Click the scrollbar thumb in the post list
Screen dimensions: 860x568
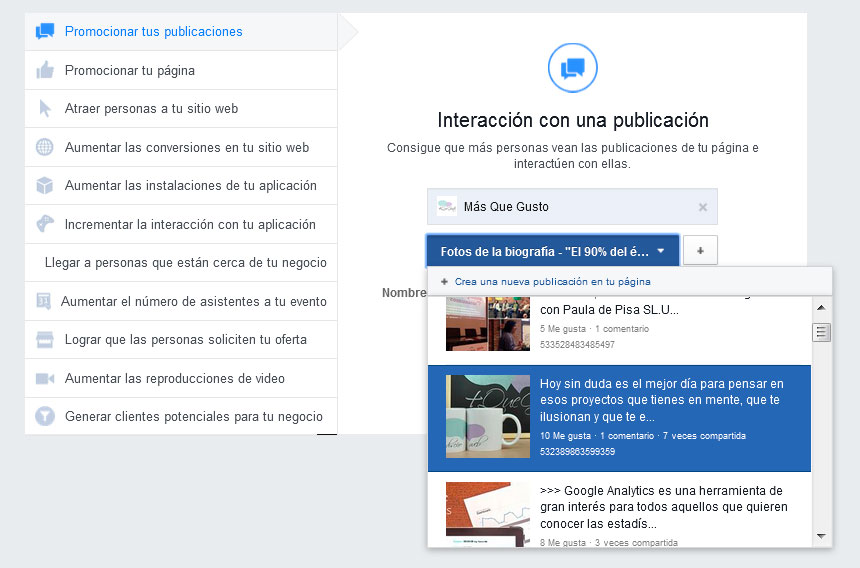[822, 333]
